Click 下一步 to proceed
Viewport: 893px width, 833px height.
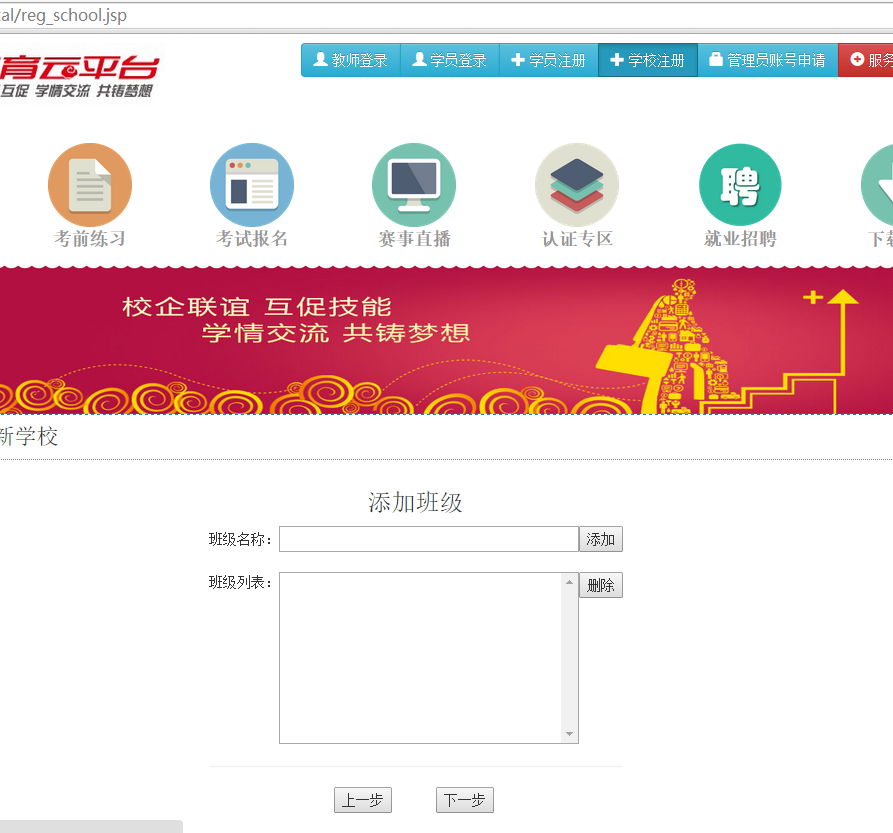(x=464, y=800)
